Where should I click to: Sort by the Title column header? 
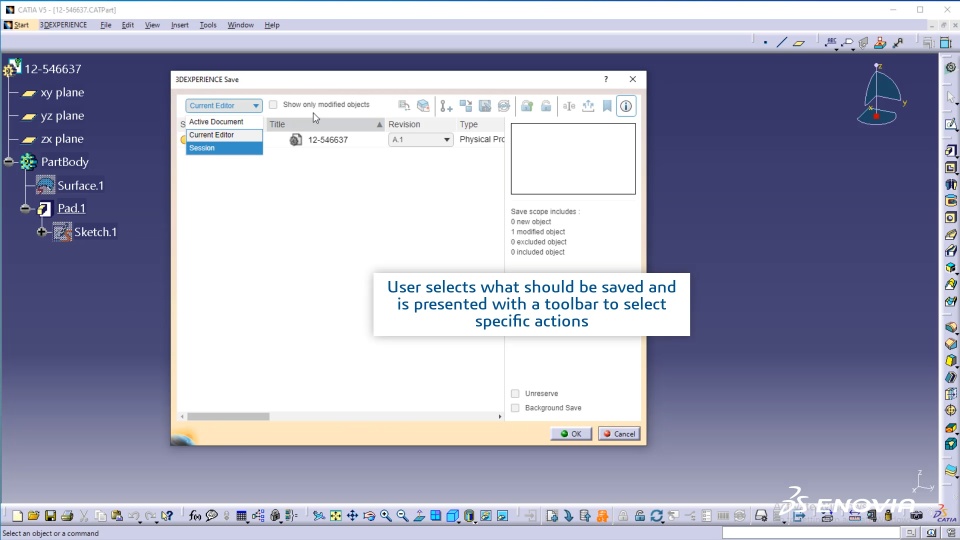pos(326,124)
